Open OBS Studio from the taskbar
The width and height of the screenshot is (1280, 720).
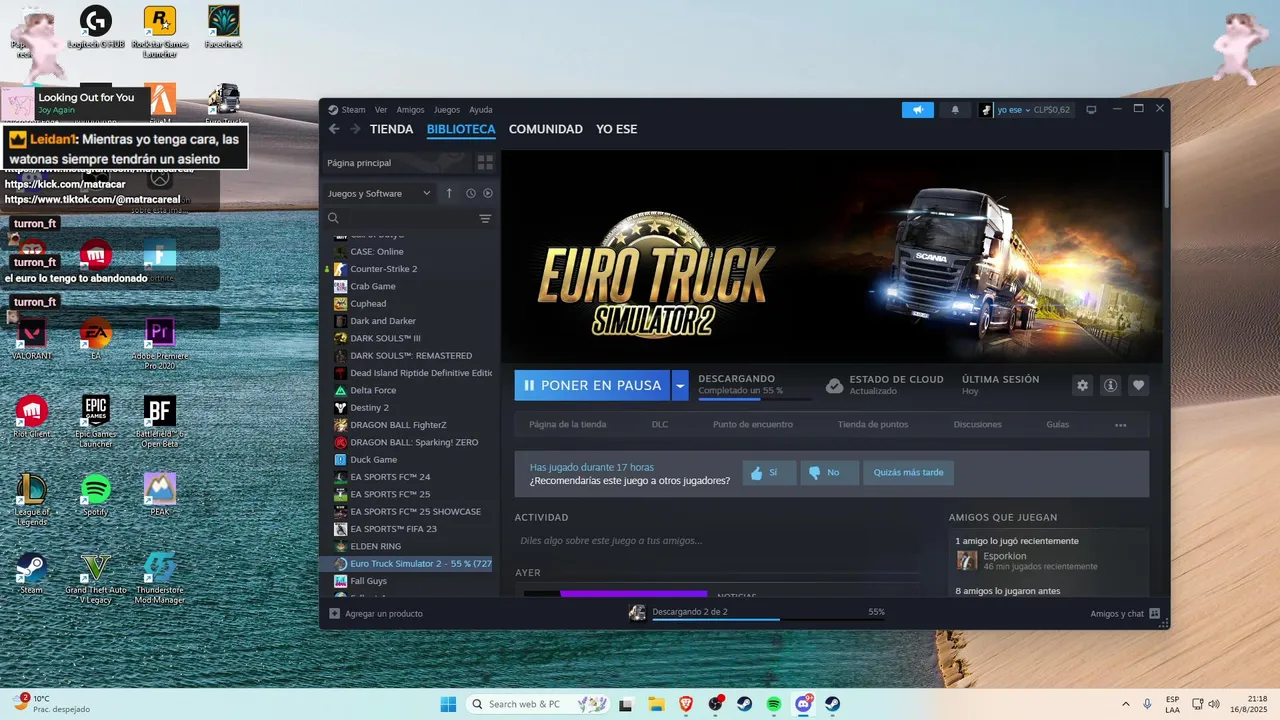pyautogui.click(x=715, y=704)
